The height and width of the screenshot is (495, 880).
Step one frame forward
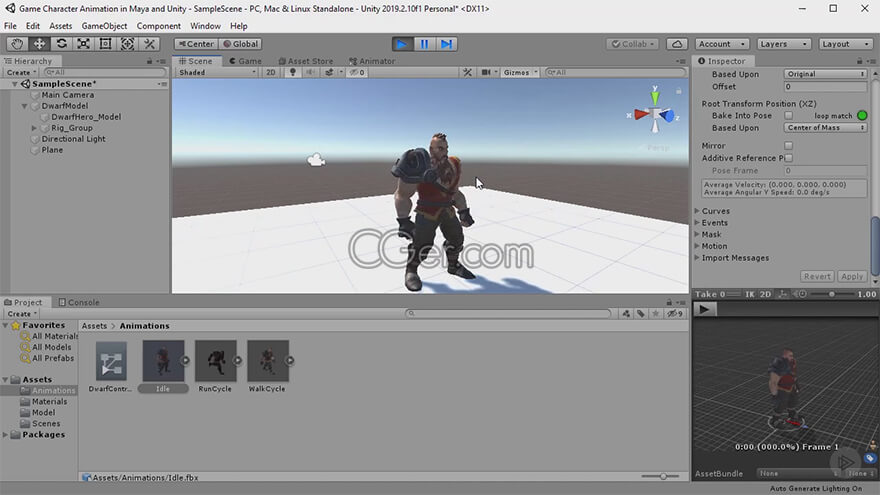coord(446,44)
